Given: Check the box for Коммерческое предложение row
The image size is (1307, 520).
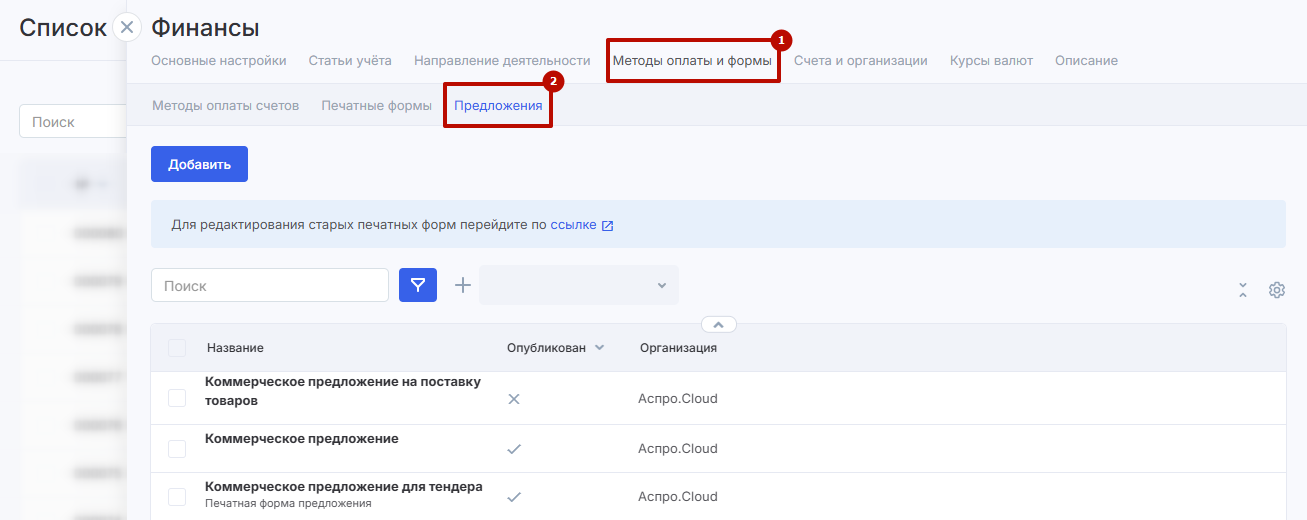Looking at the screenshot, I should pos(177,449).
